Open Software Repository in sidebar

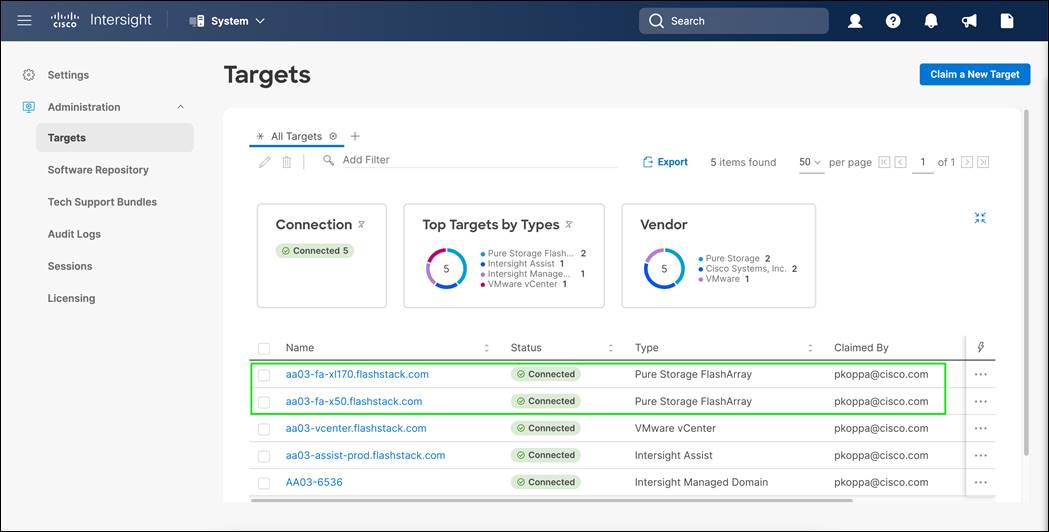click(x=98, y=170)
